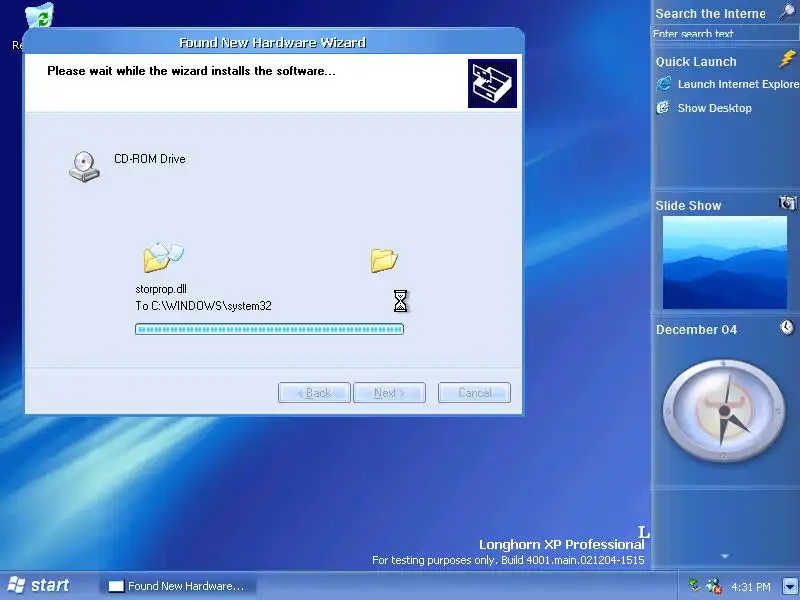Click the Quick Launch lightning bolt icon

coord(788,59)
